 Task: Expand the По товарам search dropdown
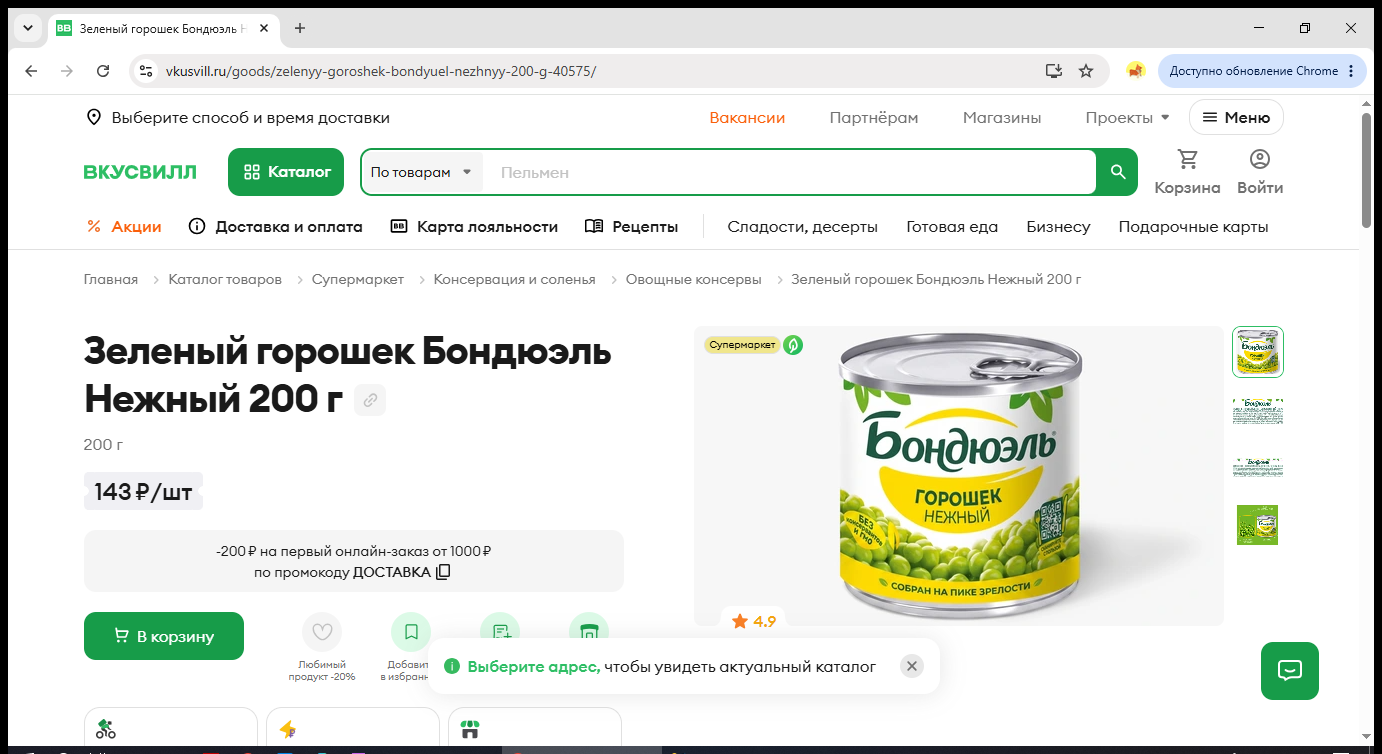click(x=421, y=172)
